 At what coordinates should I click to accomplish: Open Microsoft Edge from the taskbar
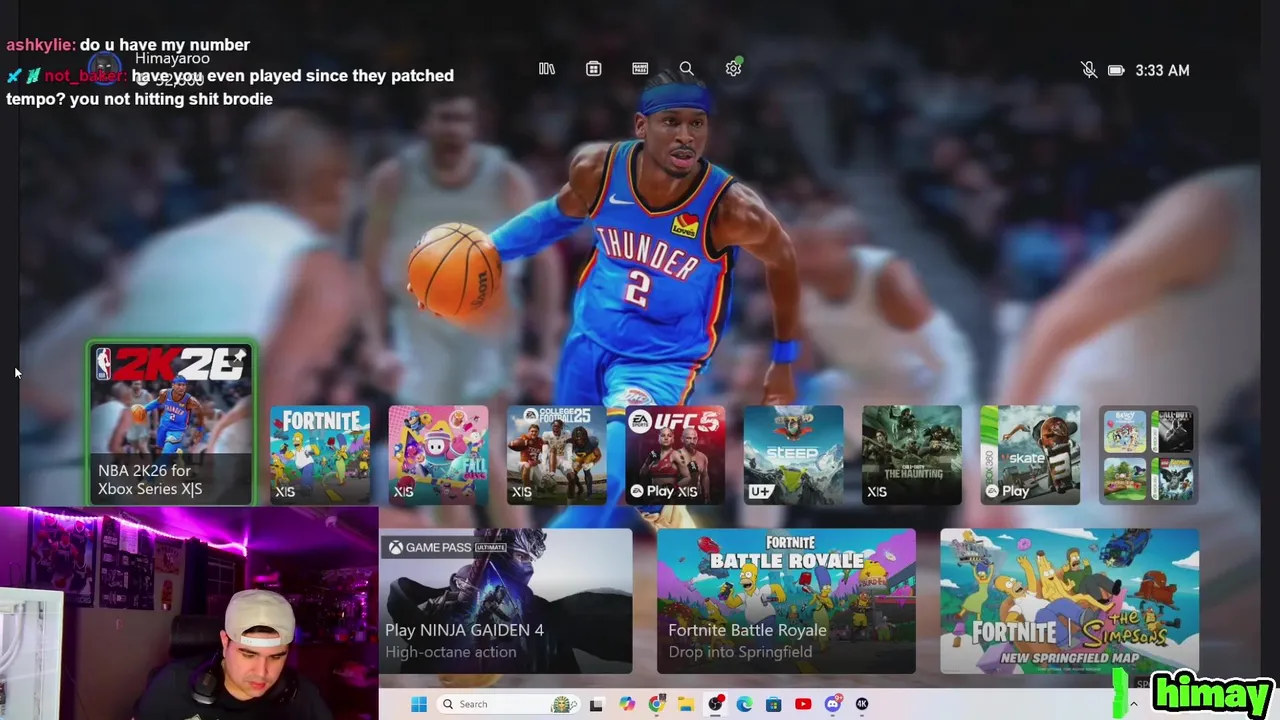coord(744,704)
